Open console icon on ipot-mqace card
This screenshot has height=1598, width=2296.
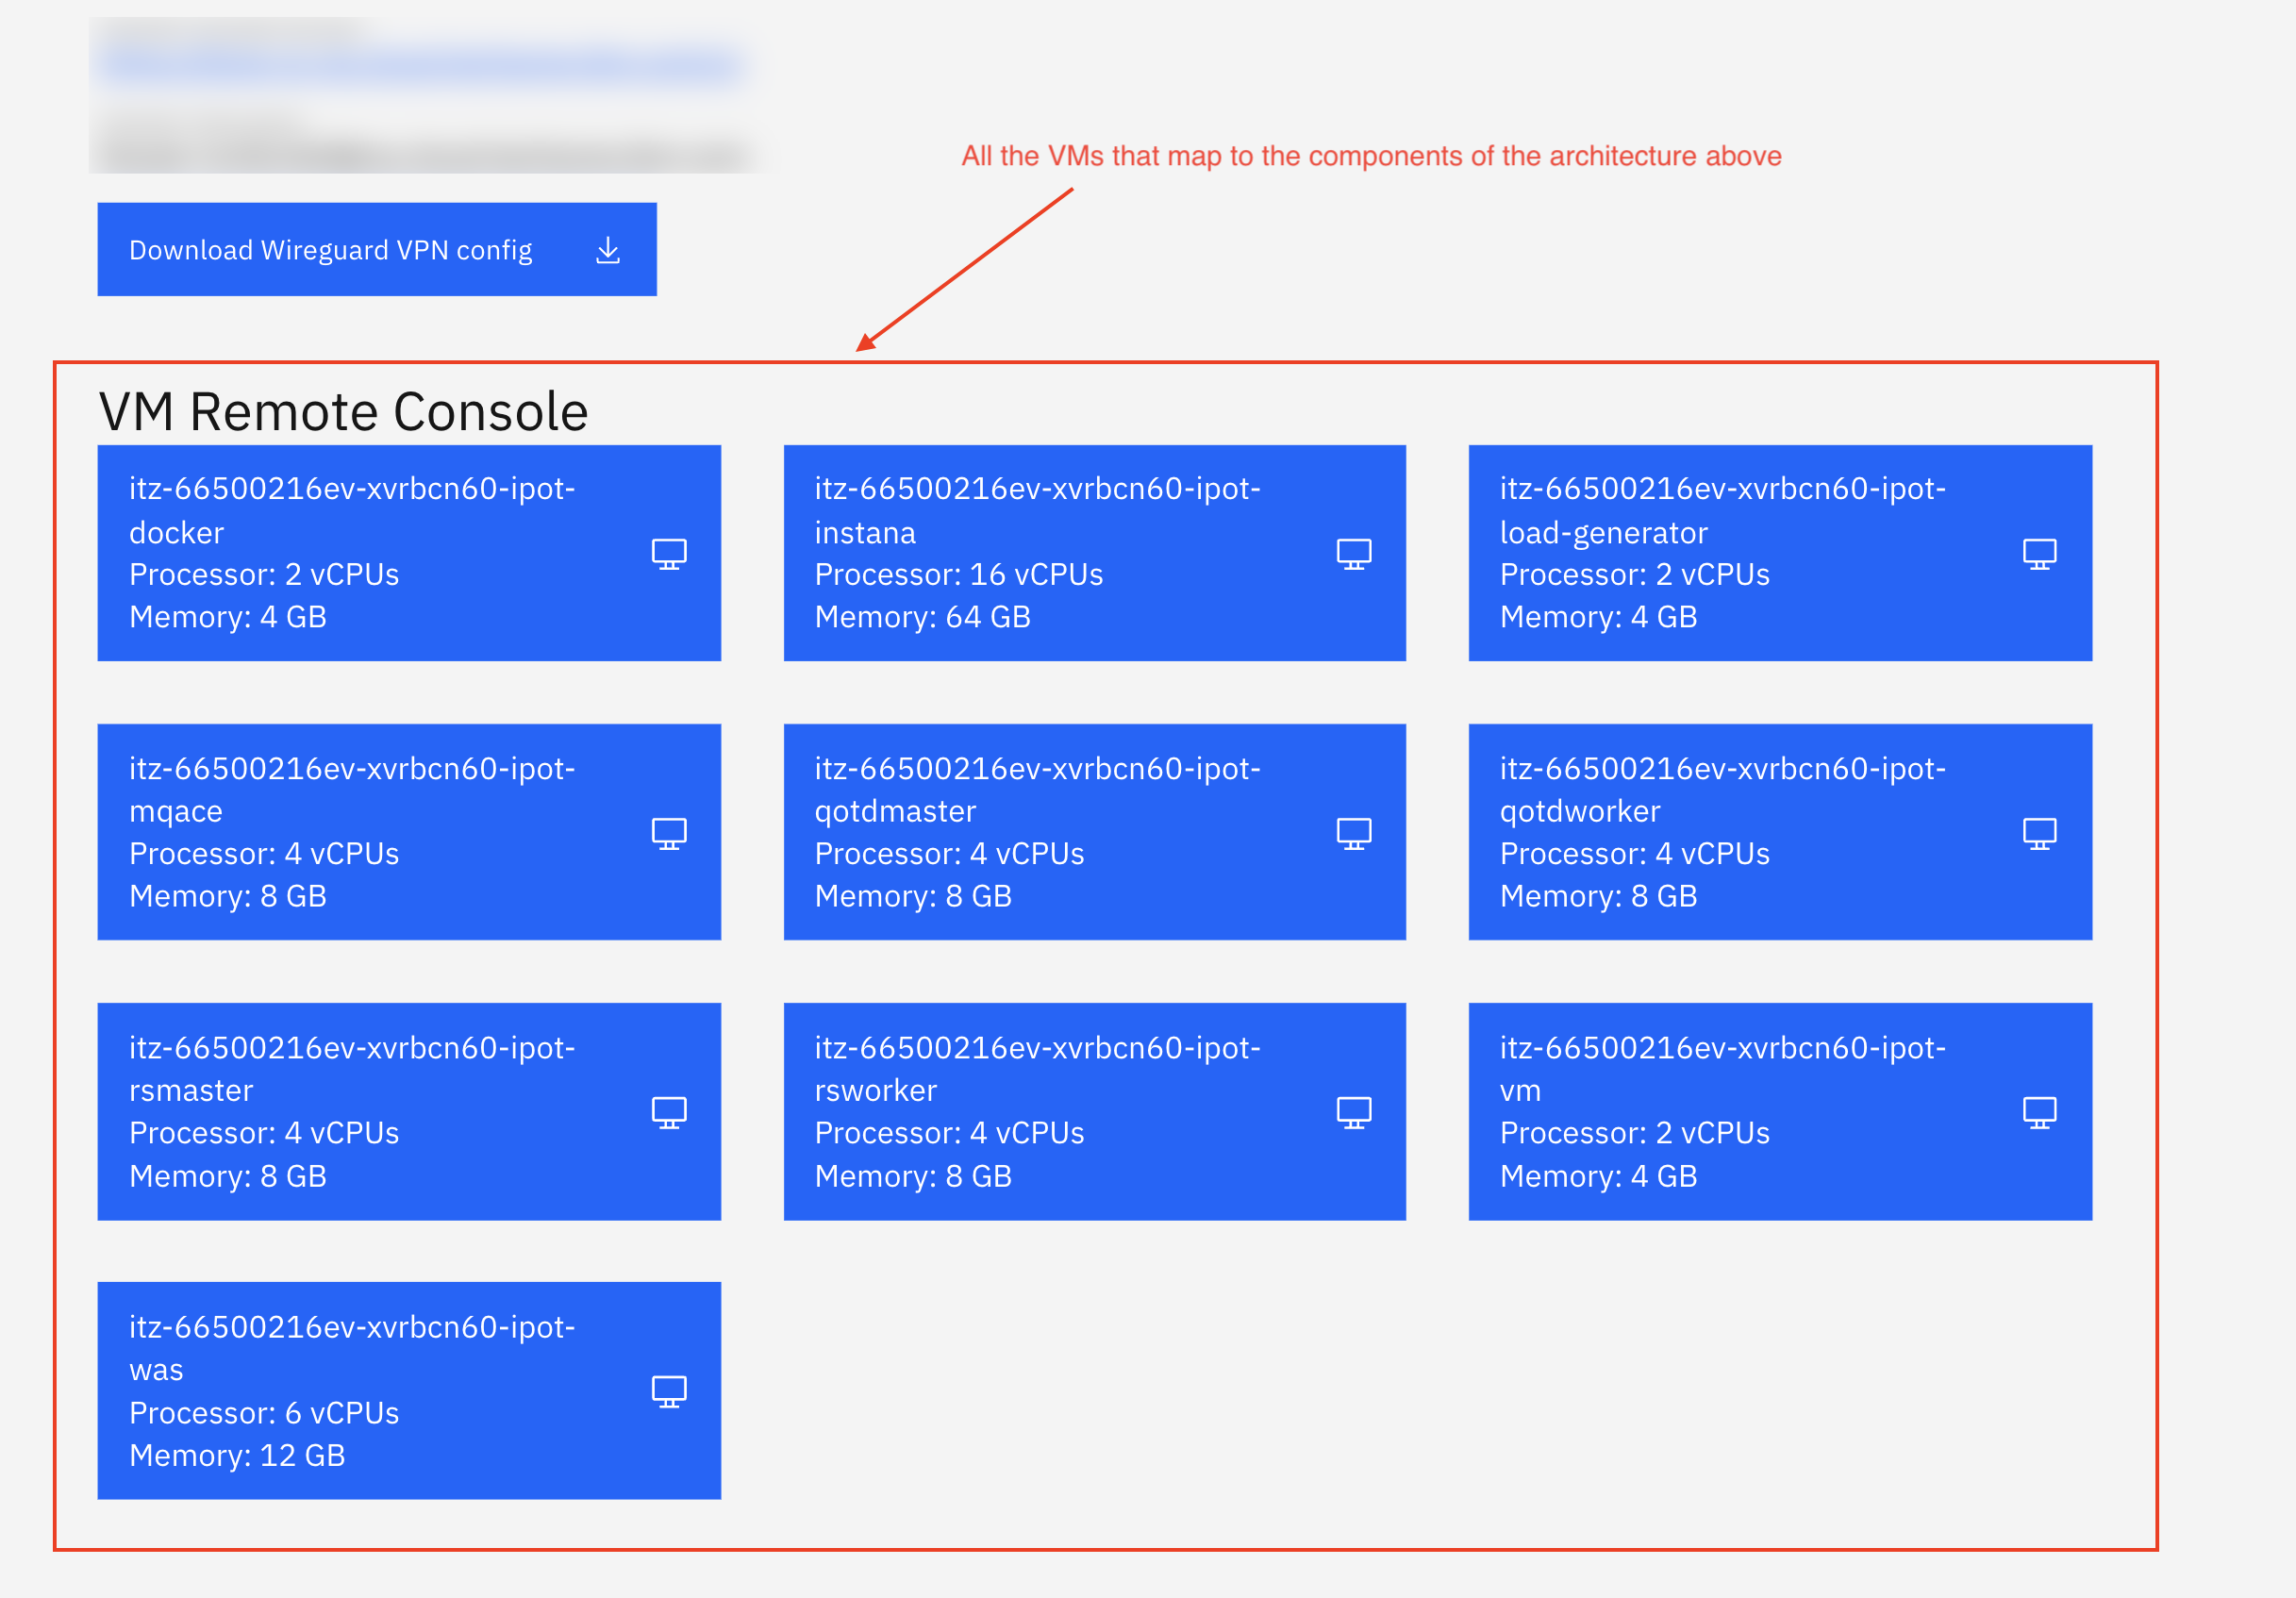click(x=669, y=832)
